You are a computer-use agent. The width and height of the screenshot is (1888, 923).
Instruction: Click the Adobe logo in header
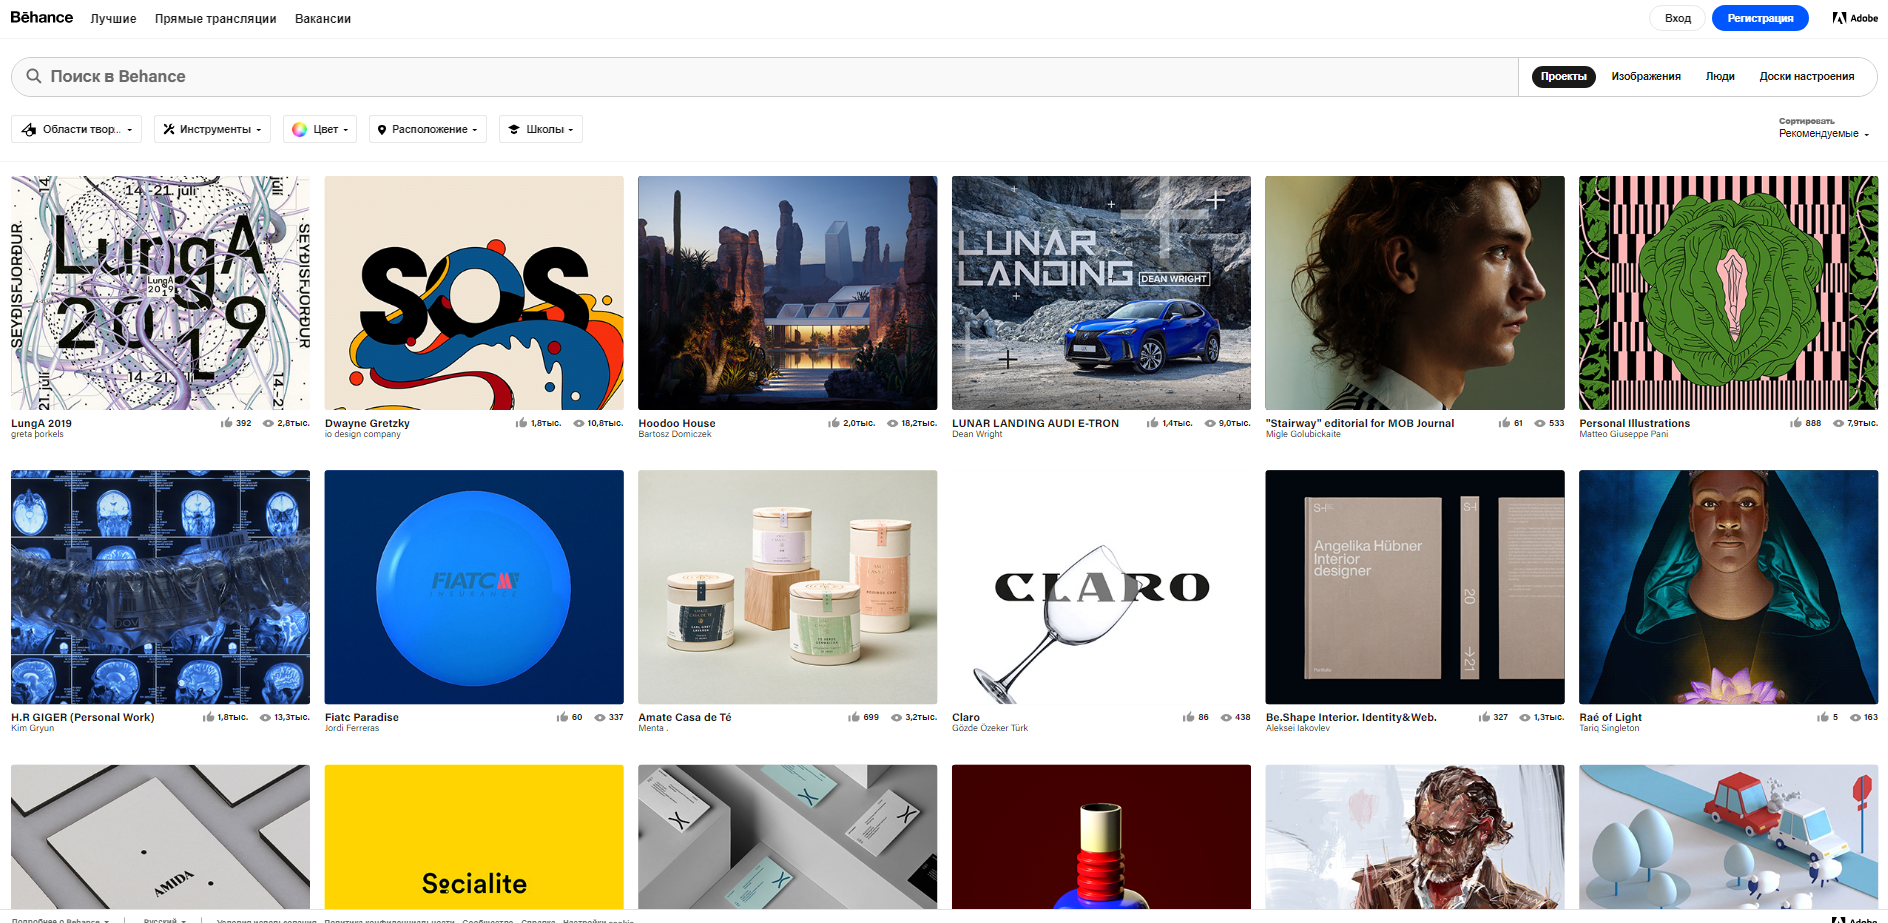pyautogui.click(x=1854, y=18)
